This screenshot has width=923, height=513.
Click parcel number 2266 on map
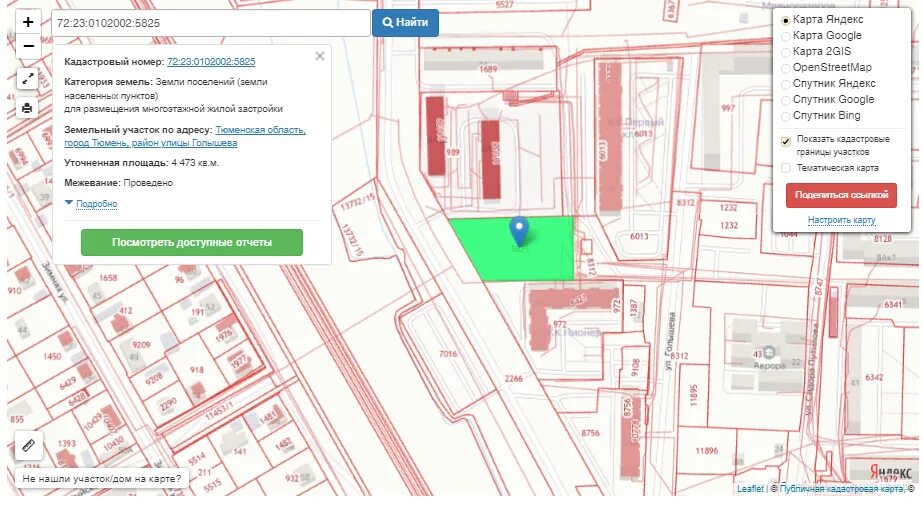pos(513,379)
